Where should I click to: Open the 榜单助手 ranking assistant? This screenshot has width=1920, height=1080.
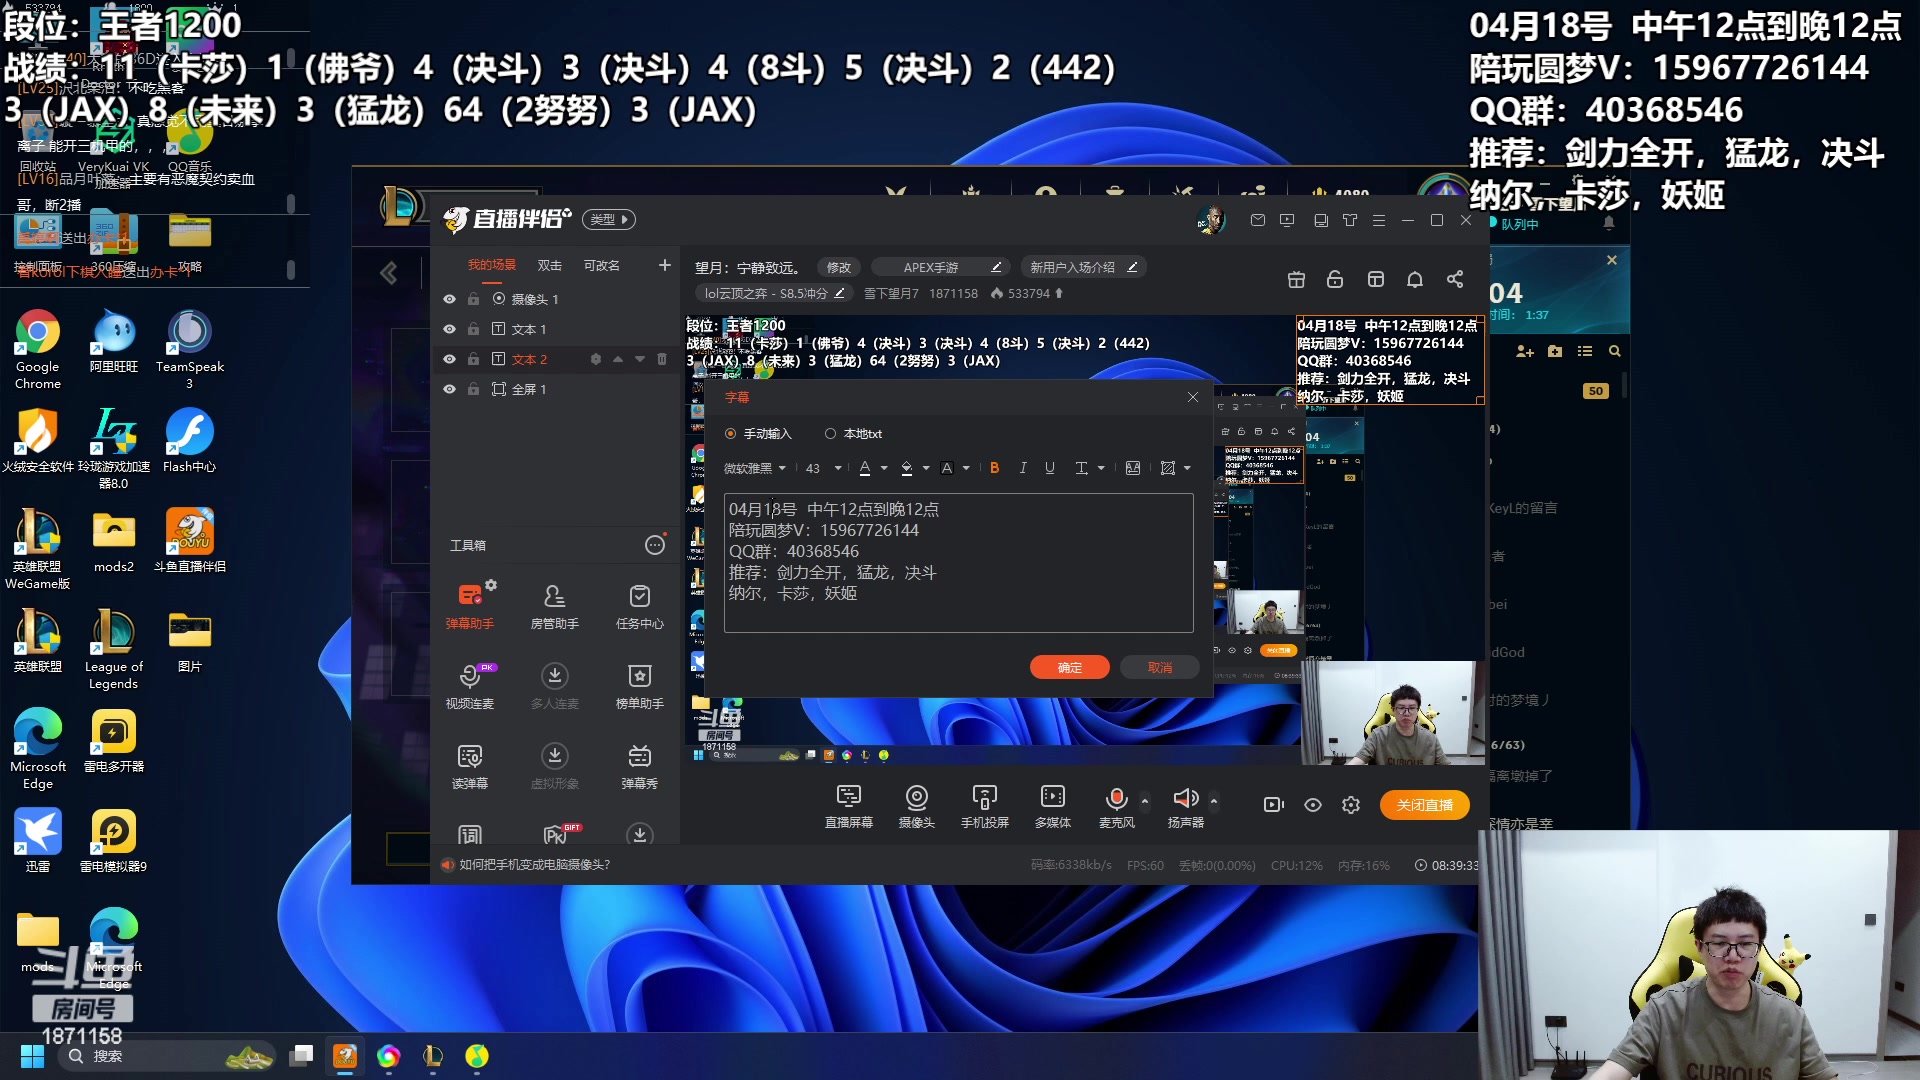click(640, 686)
